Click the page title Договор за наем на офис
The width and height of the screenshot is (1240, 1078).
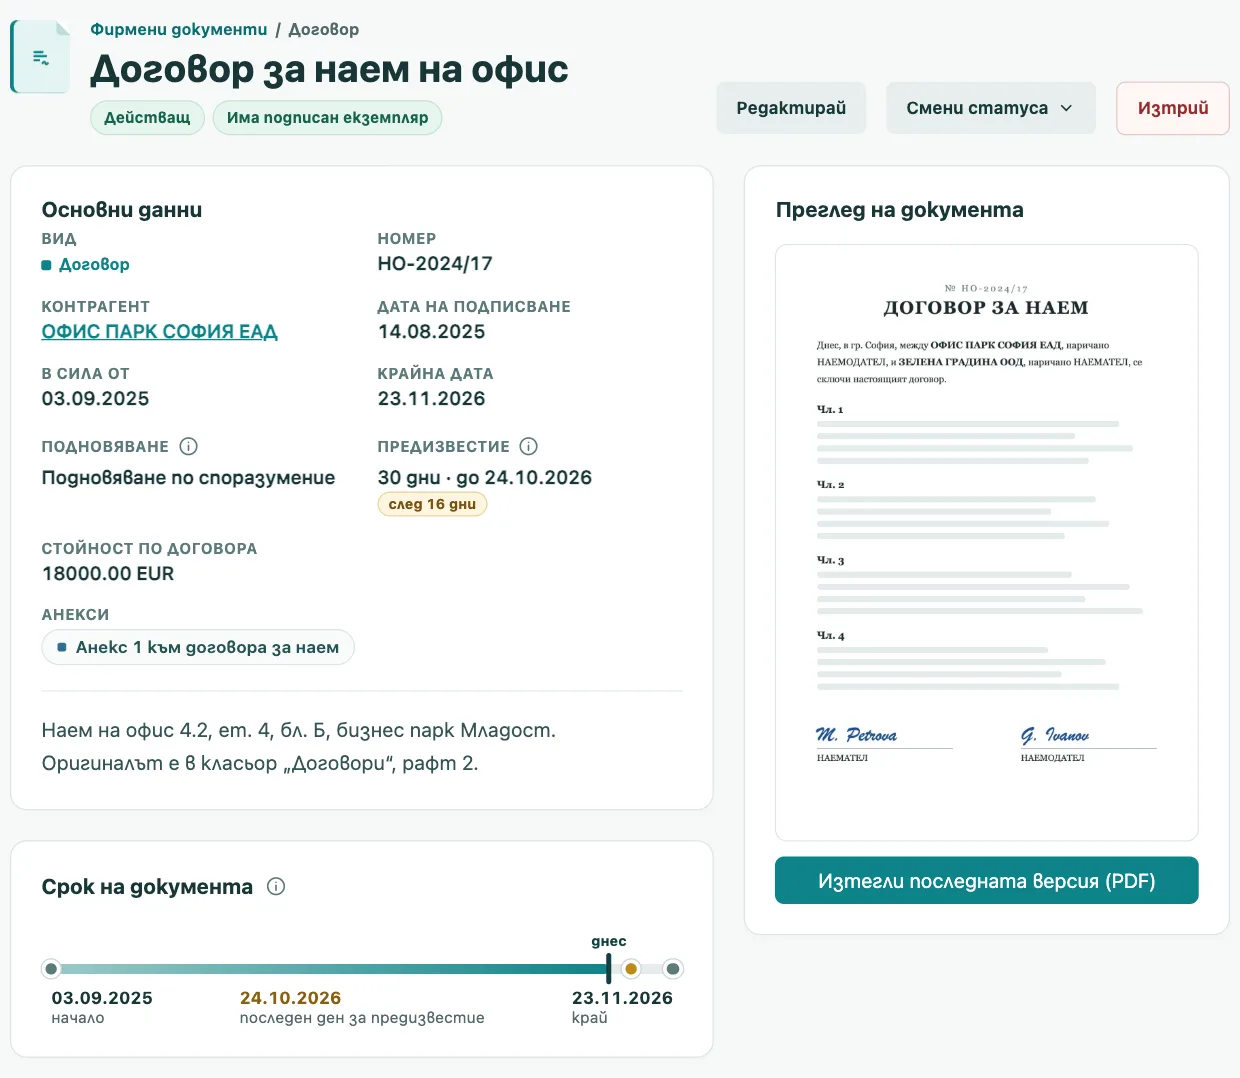click(x=329, y=69)
